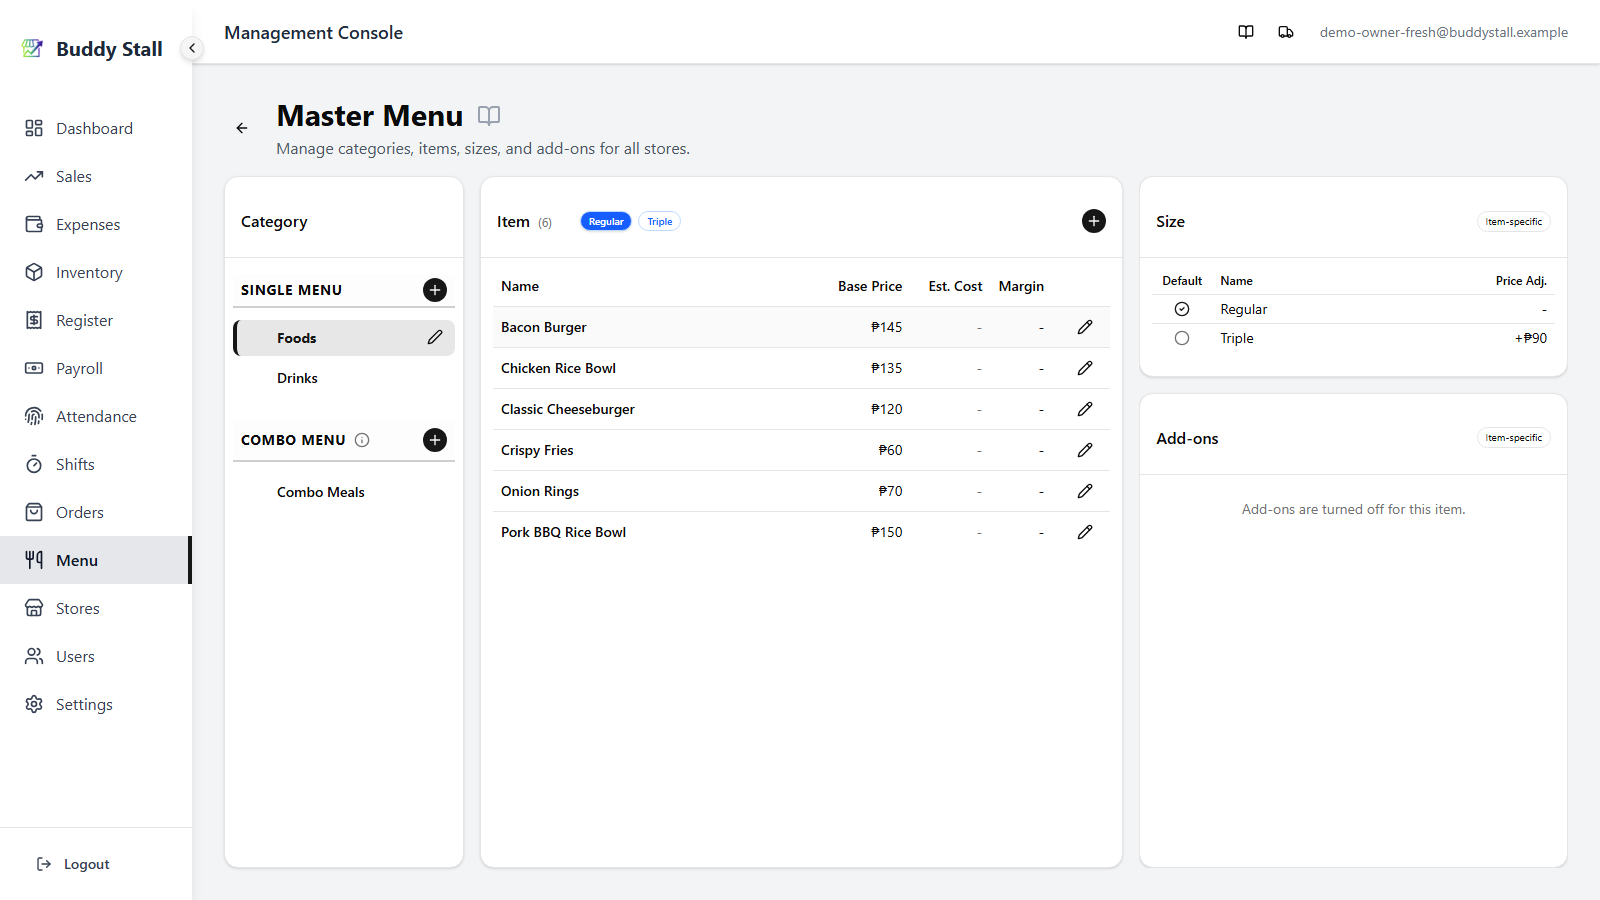Viewport: 1600px width, 900px height.
Task: Add a new Combo Menu category
Action: tap(435, 440)
